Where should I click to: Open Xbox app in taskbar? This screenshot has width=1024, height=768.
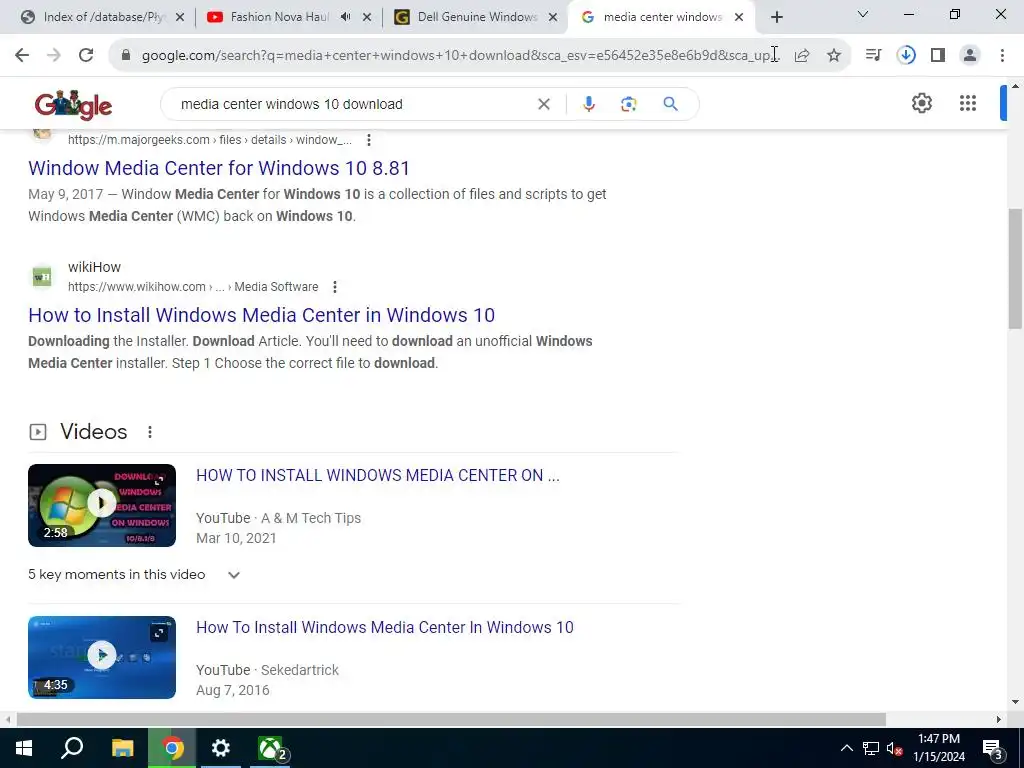point(270,748)
